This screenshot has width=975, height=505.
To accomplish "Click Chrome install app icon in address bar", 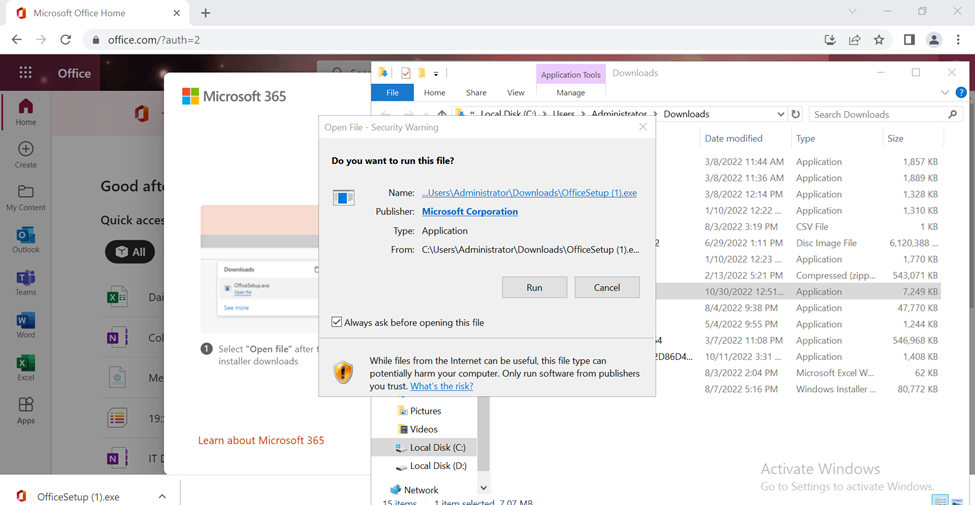I will 829,40.
